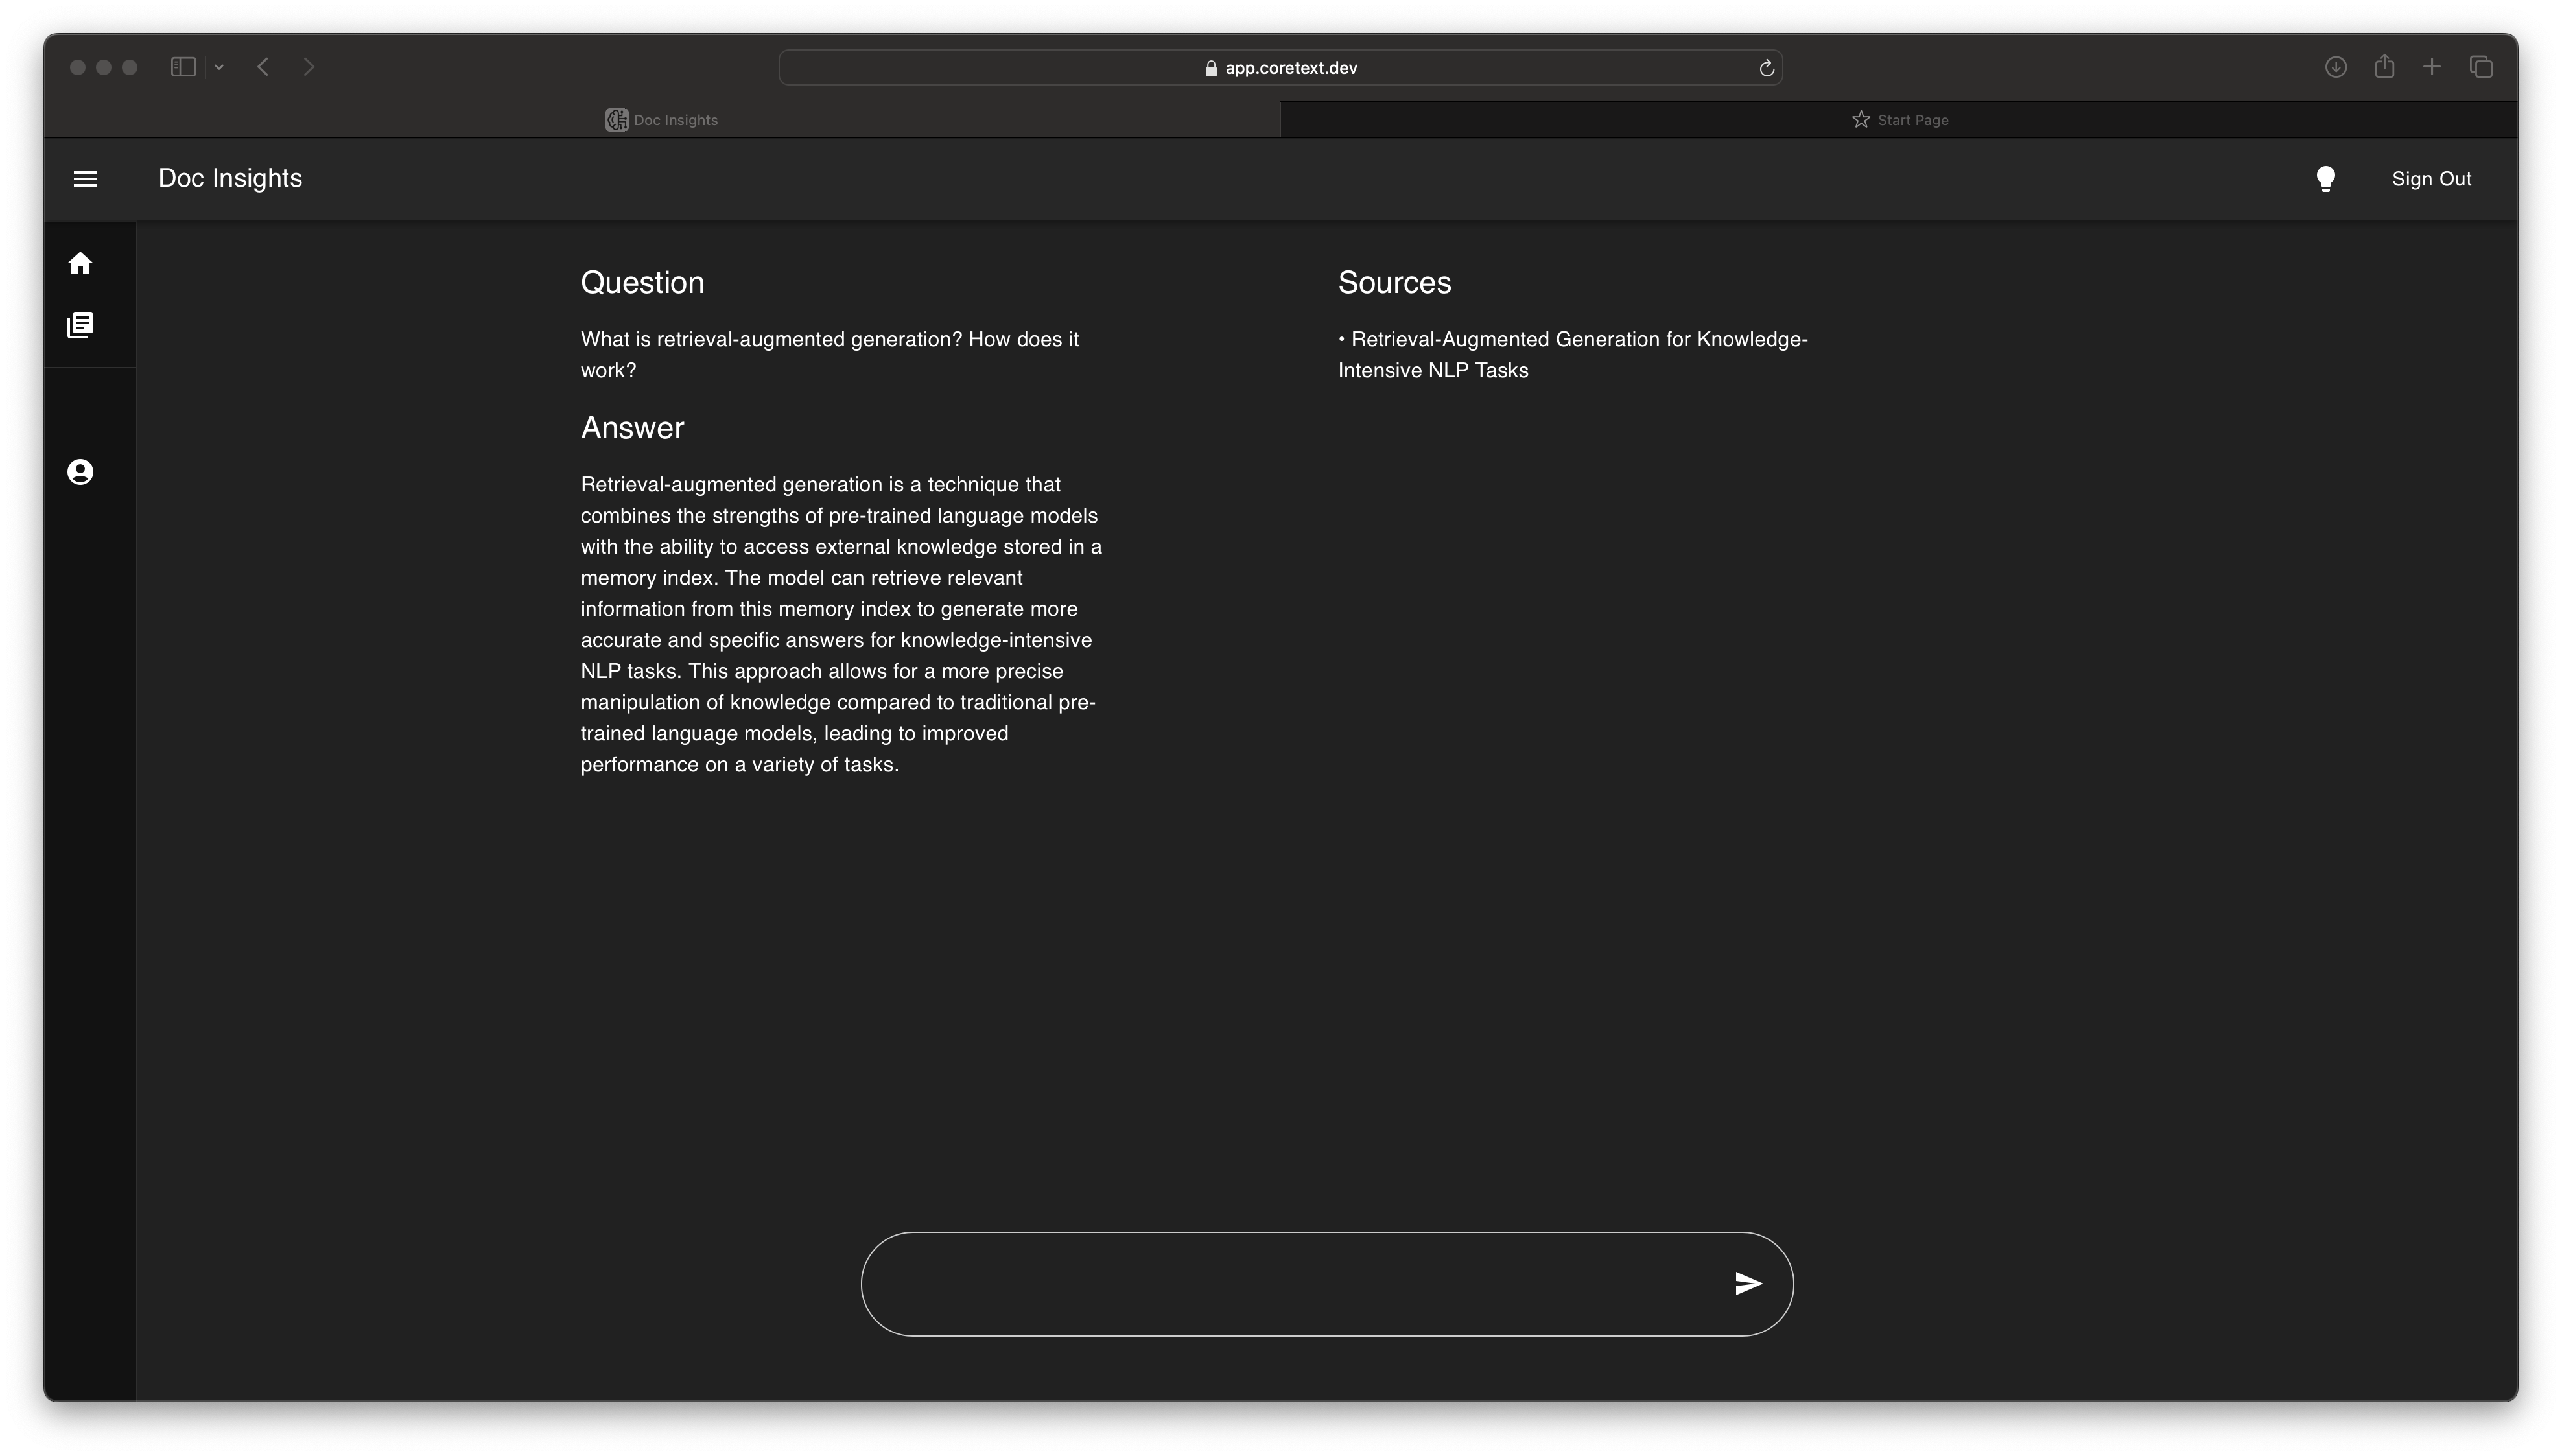Open the downloads icon in the toolbar

pyautogui.click(x=2336, y=67)
